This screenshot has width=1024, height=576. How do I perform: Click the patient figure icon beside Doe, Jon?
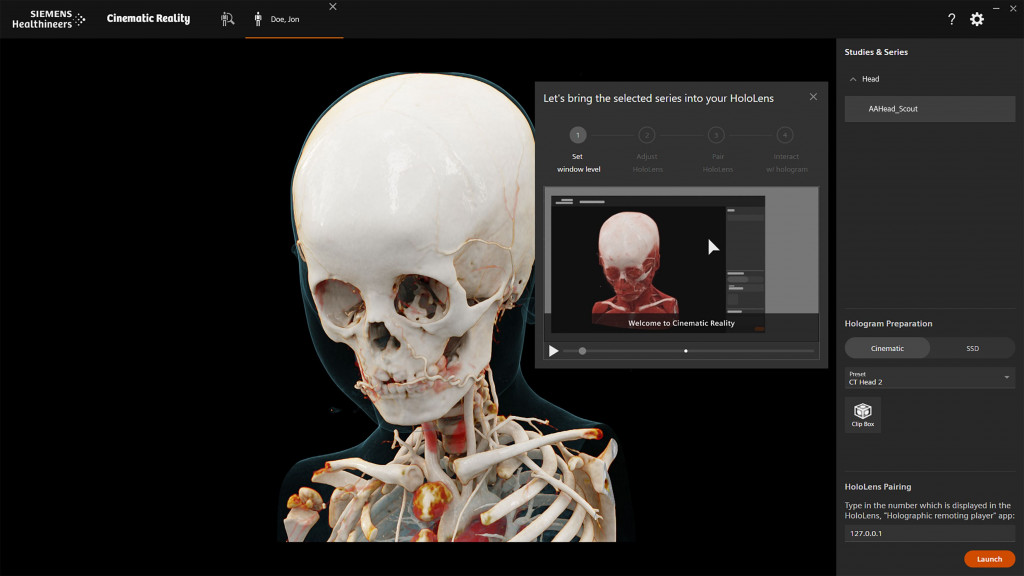(258, 19)
